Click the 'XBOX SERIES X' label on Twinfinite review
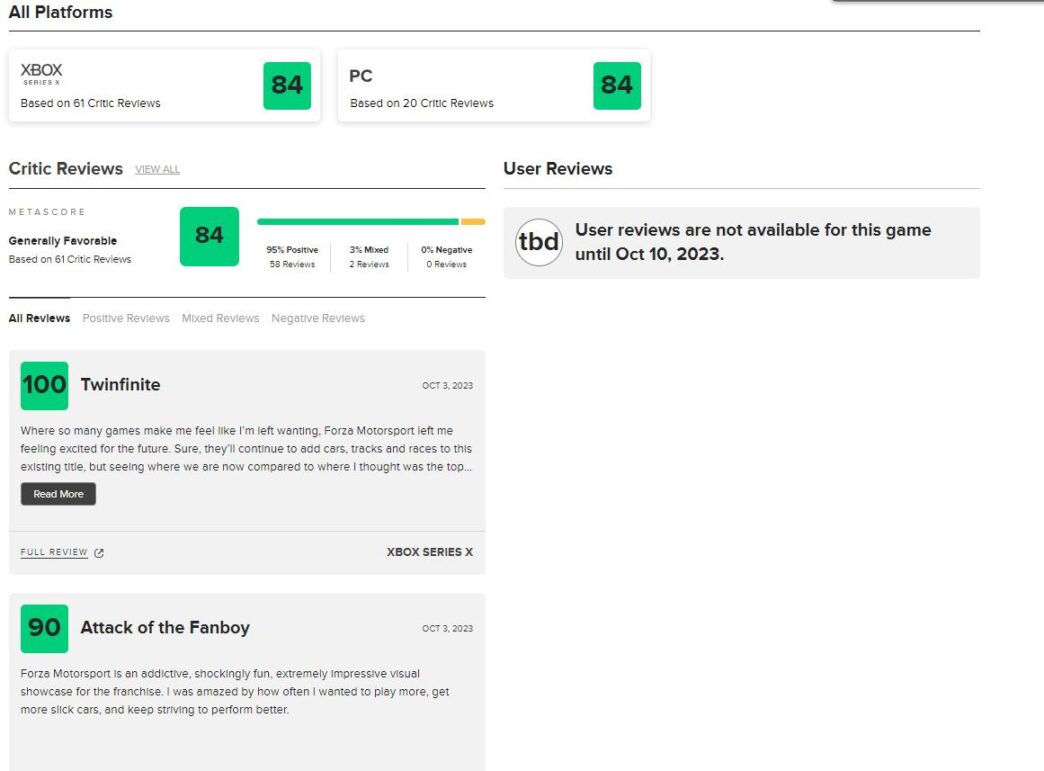Viewport: 1044px width, 771px height. point(430,552)
